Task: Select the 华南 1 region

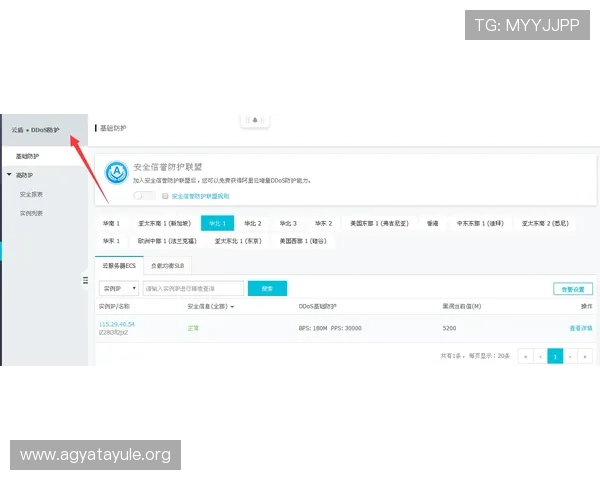Action: tap(111, 223)
